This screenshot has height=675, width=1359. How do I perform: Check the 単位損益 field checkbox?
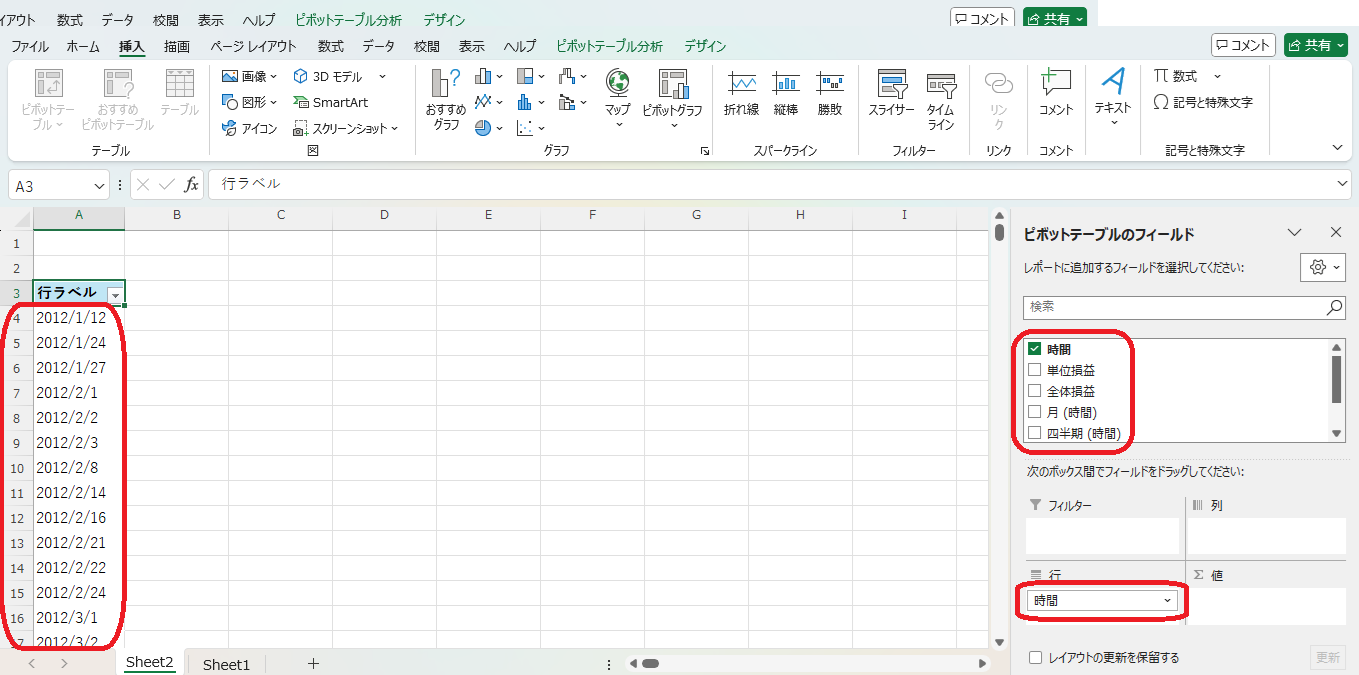[x=1035, y=370]
